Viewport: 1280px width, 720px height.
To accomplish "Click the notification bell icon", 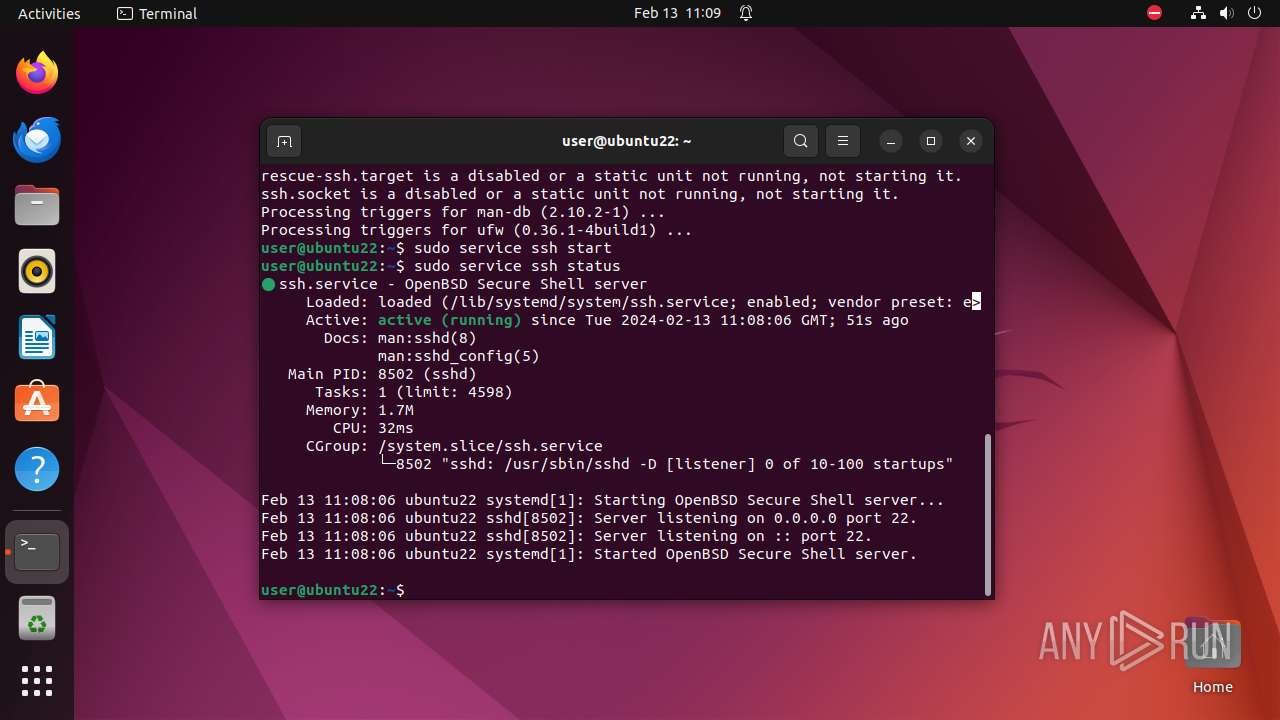I will coord(746,13).
